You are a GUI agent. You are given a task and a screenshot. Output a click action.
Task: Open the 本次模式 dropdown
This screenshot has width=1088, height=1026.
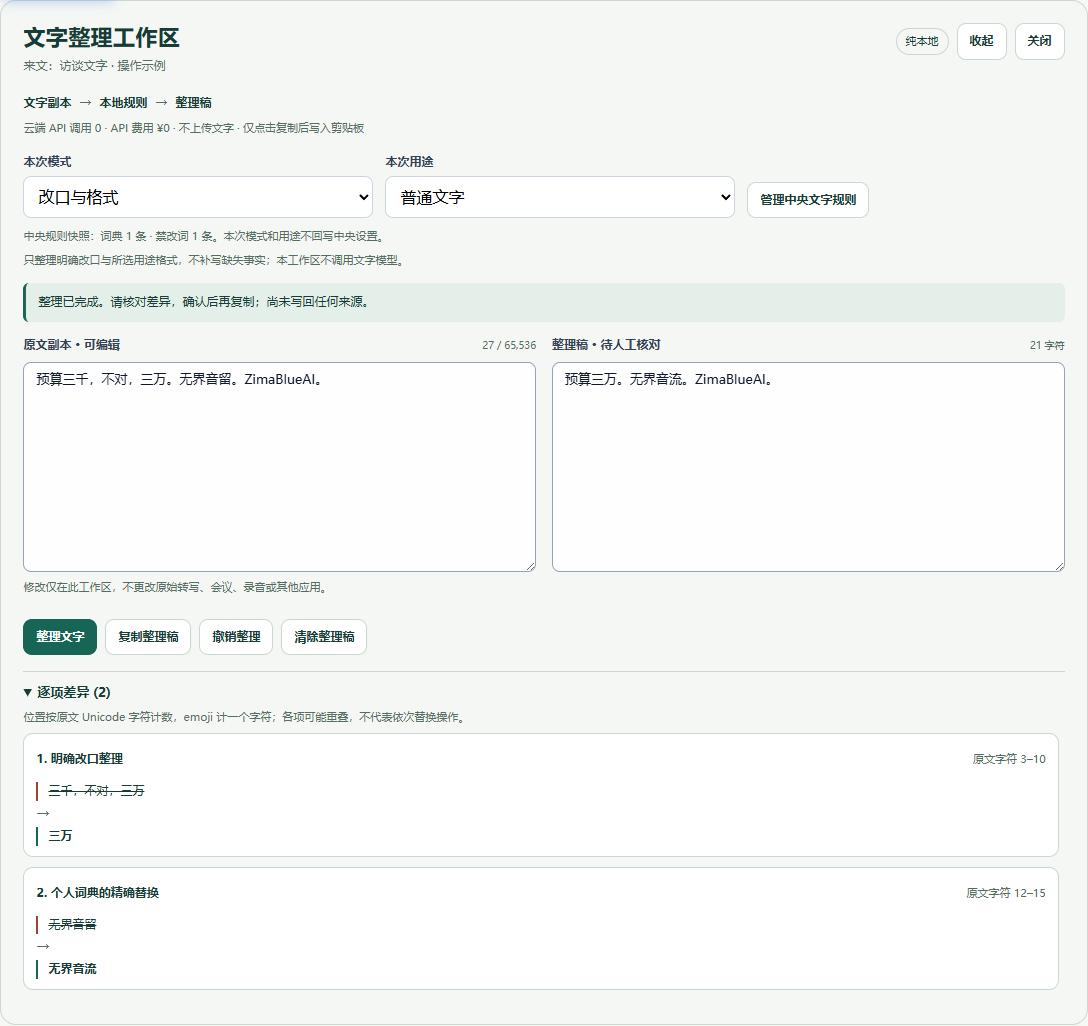point(198,197)
